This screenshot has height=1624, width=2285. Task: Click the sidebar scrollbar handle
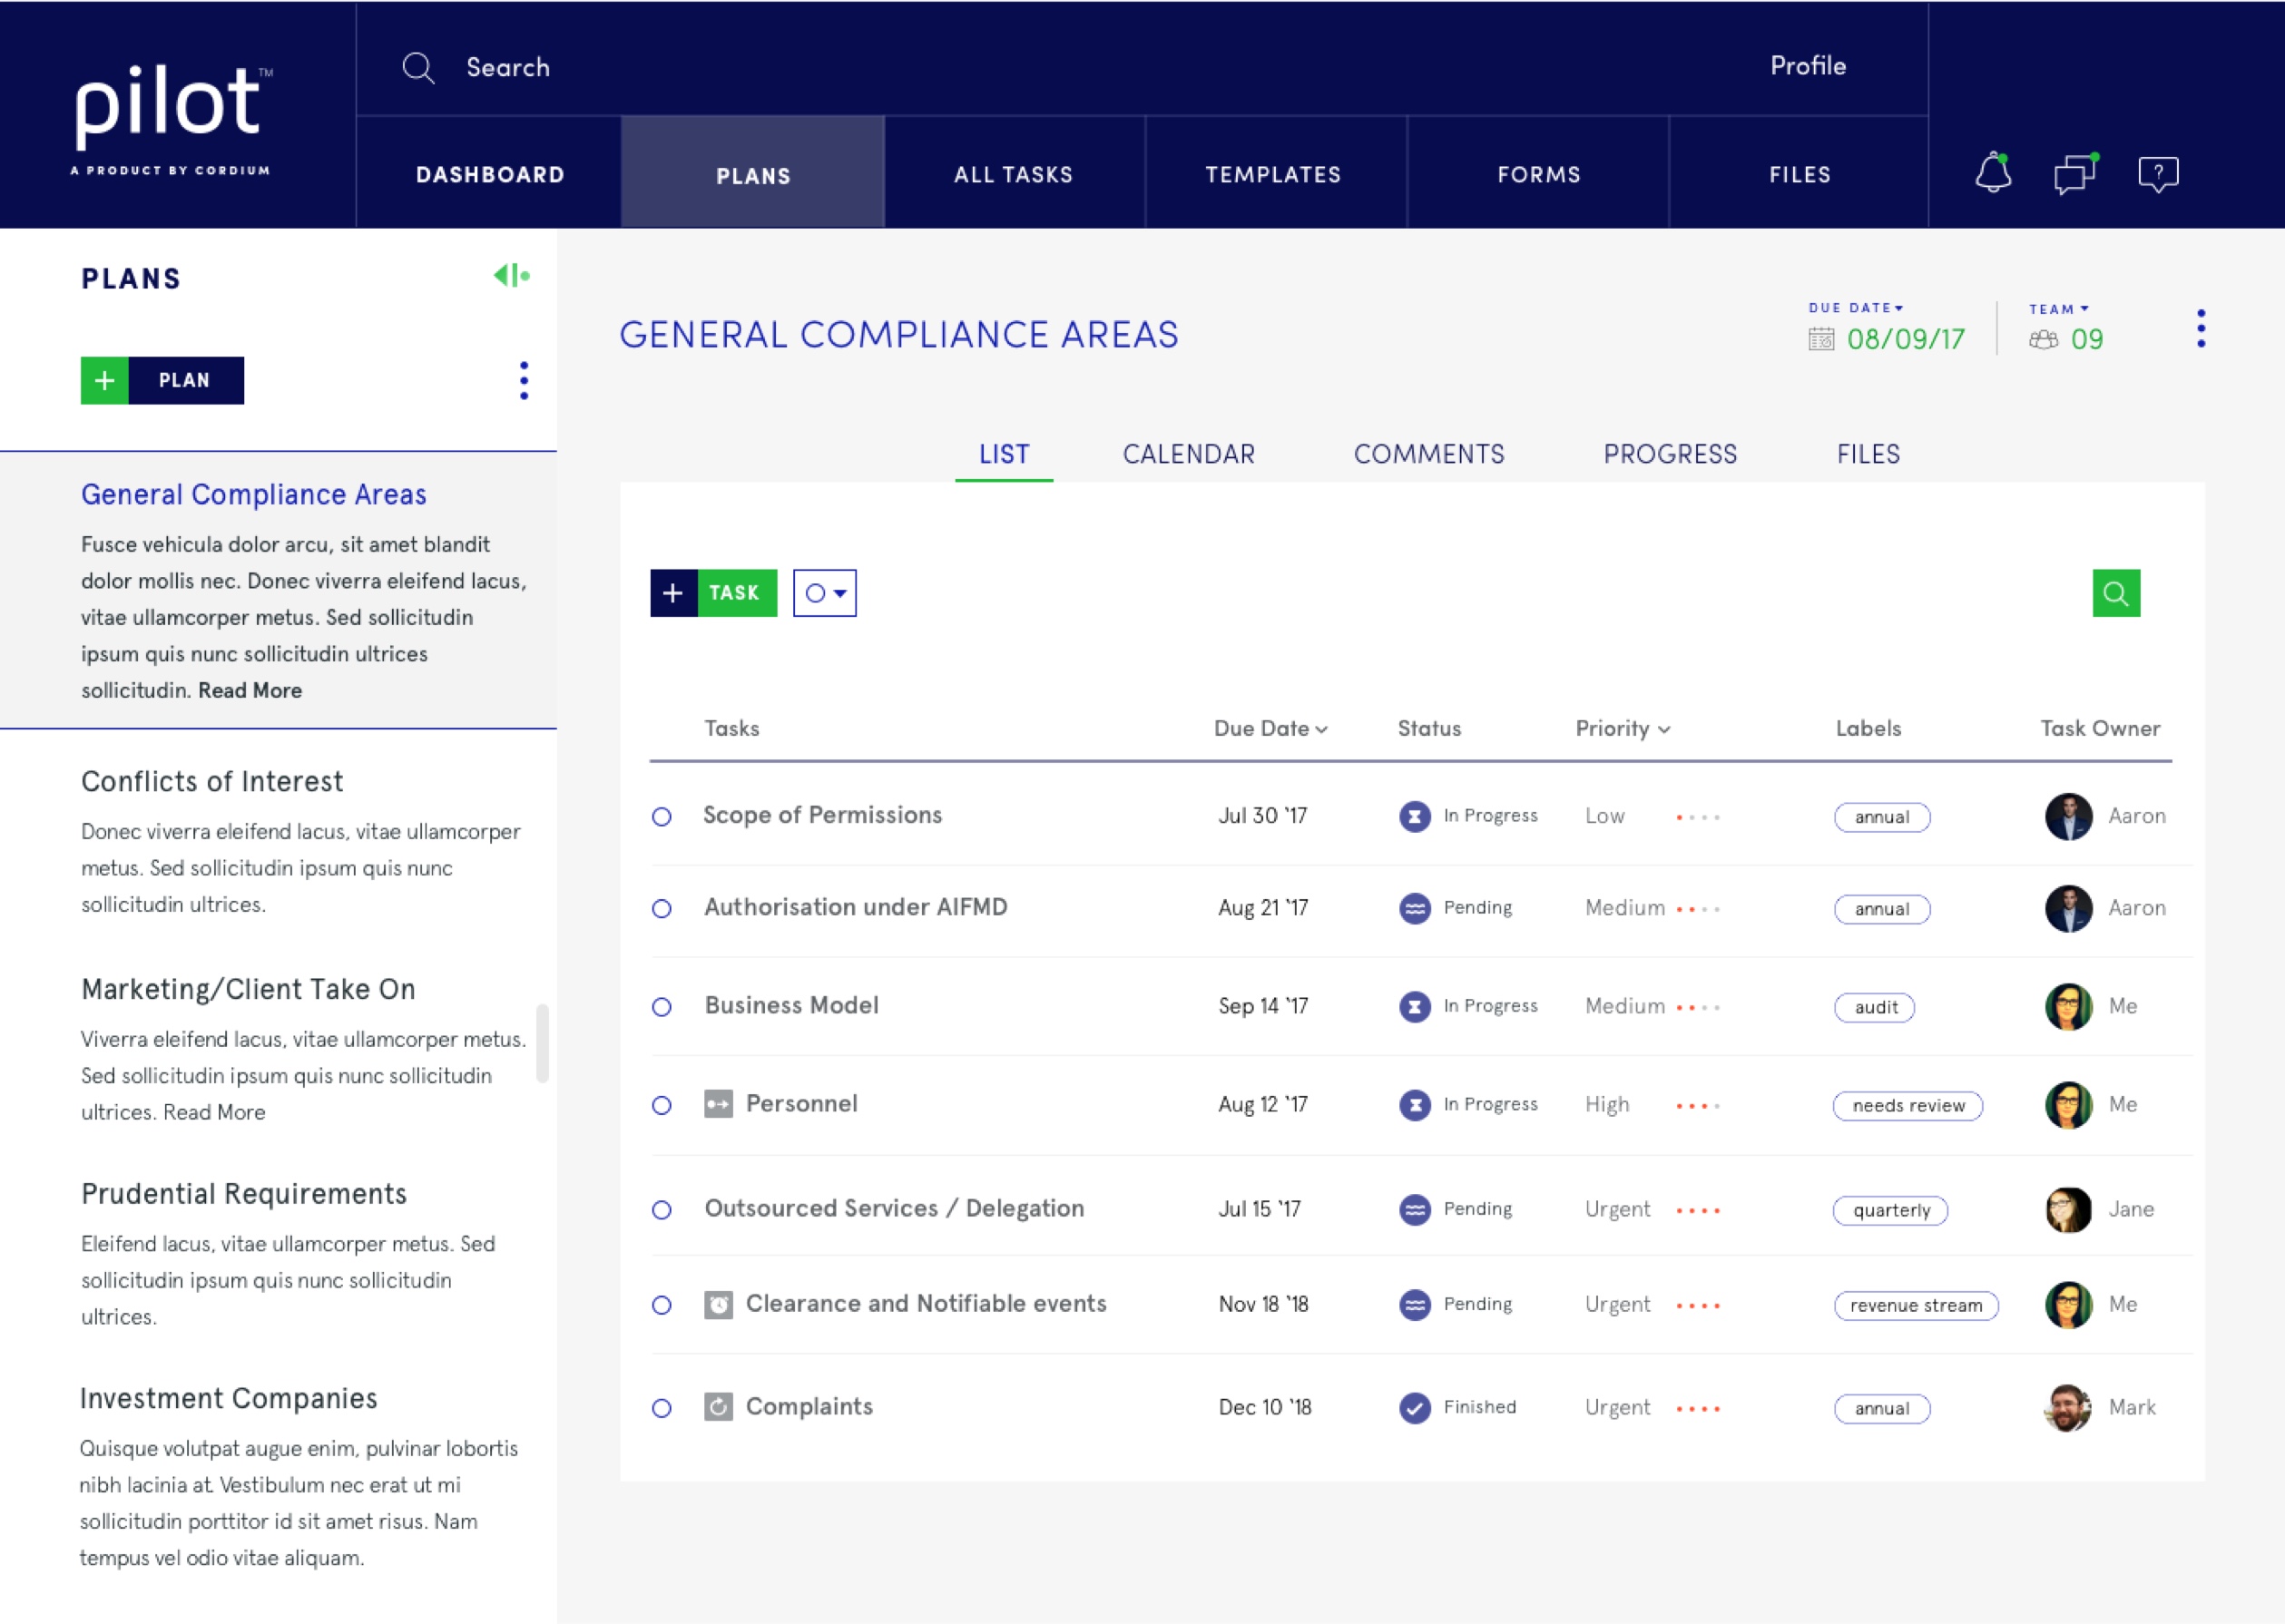coord(542,1042)
